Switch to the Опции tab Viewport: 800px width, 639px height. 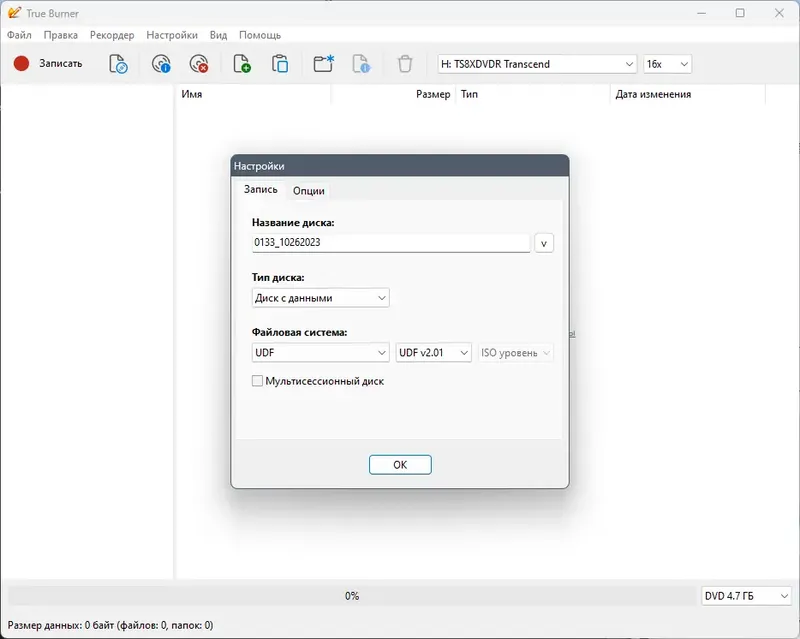pyautogui.click(x=309, y=189)
